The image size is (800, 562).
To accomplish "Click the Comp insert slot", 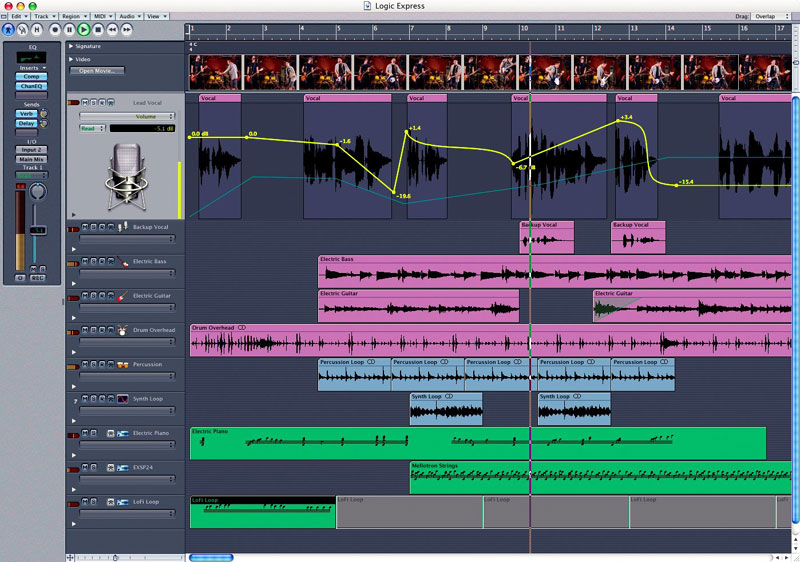I will [x=31, y=76].
